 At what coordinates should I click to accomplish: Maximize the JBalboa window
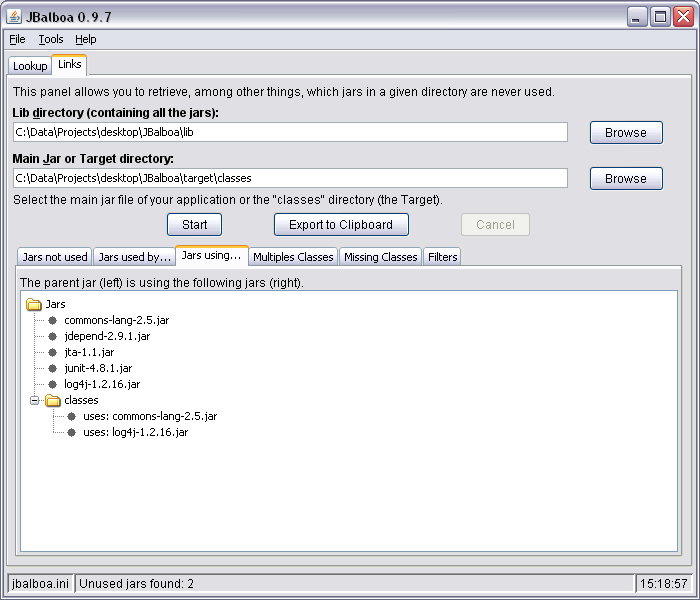point(660,17)
